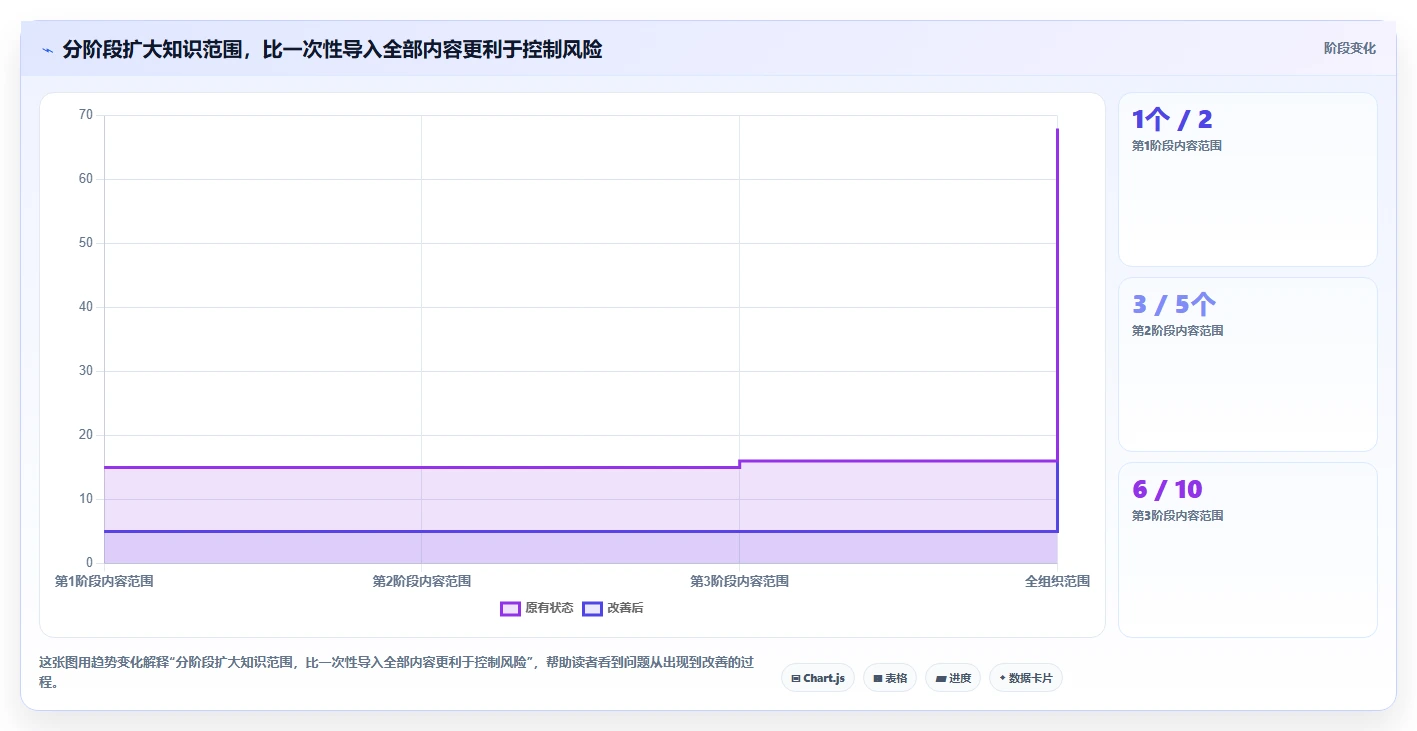This screenshot has width=1417, height=731.
Task: Click the 阶段变化 label in the header
Action: point(1349,48)
